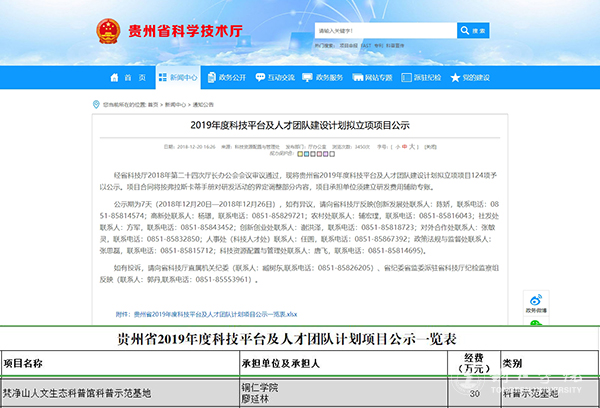Viewport: 600px width, 408px height.
Task: Click the location pin icon before breadcrumbs
Action: point(95,102)
